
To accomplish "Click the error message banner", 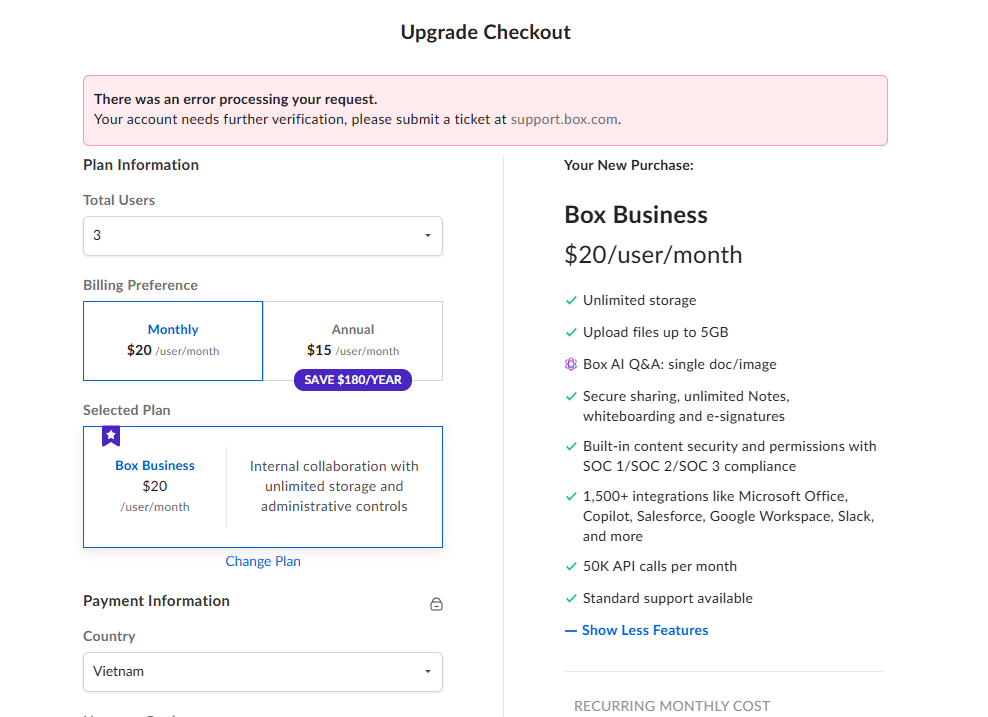I will pyautogui.click(x=485, y=110).
